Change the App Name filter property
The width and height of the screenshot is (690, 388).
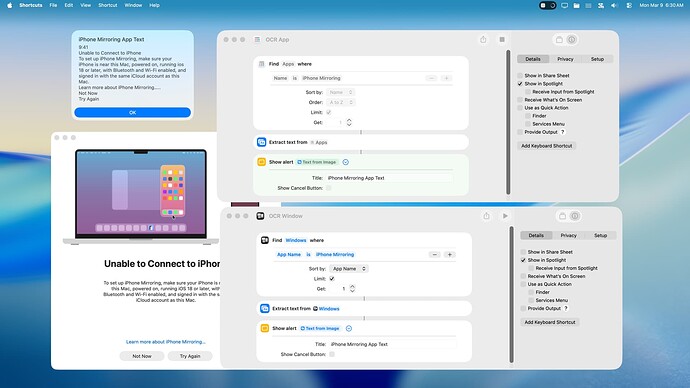[289, 255]
